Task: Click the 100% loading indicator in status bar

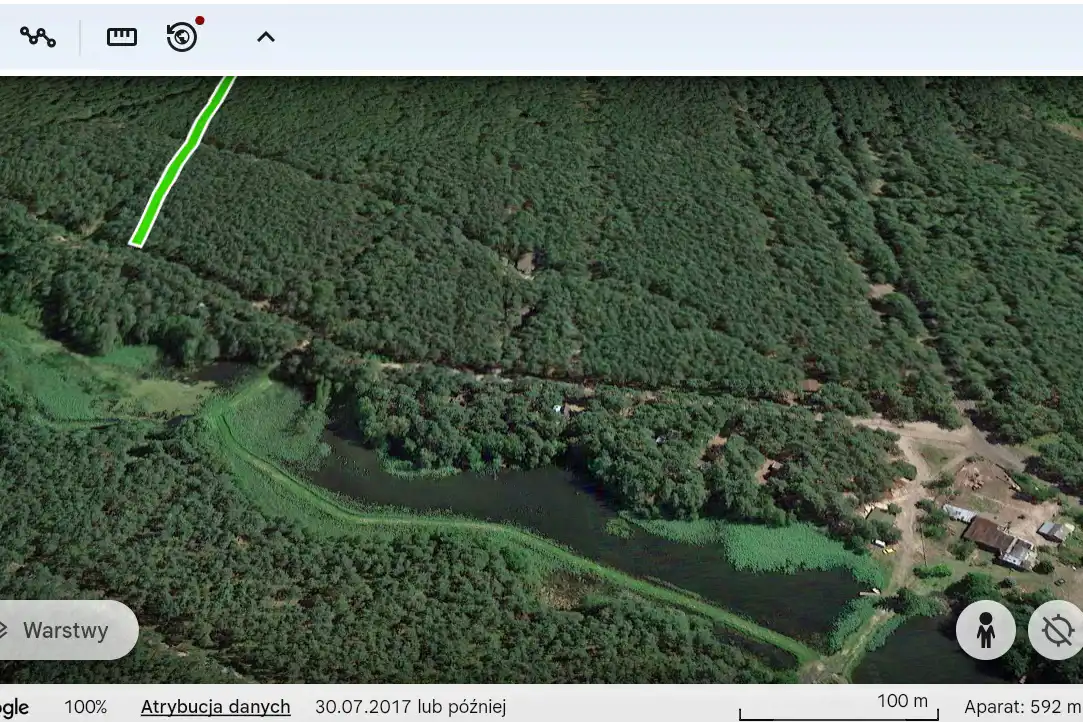Action: (x=86, y=707)
